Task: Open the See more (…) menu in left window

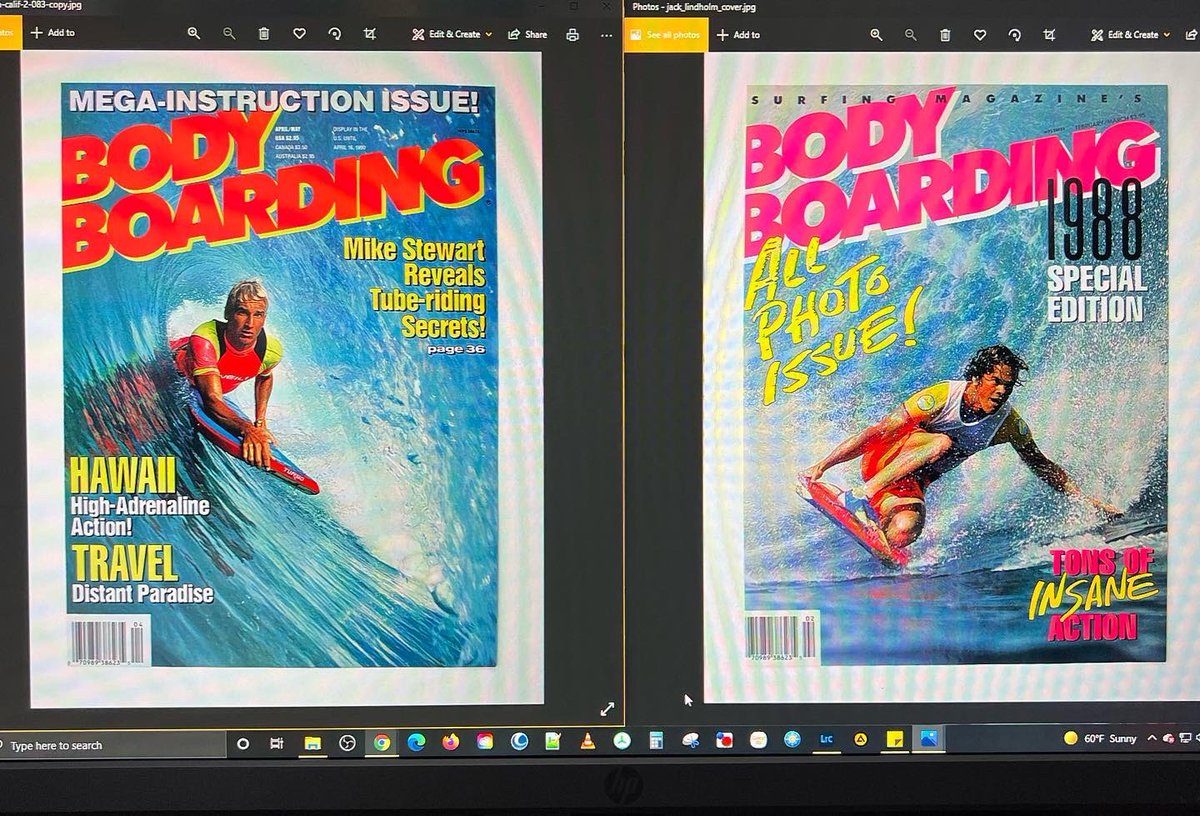Action: tap(606, 34)
